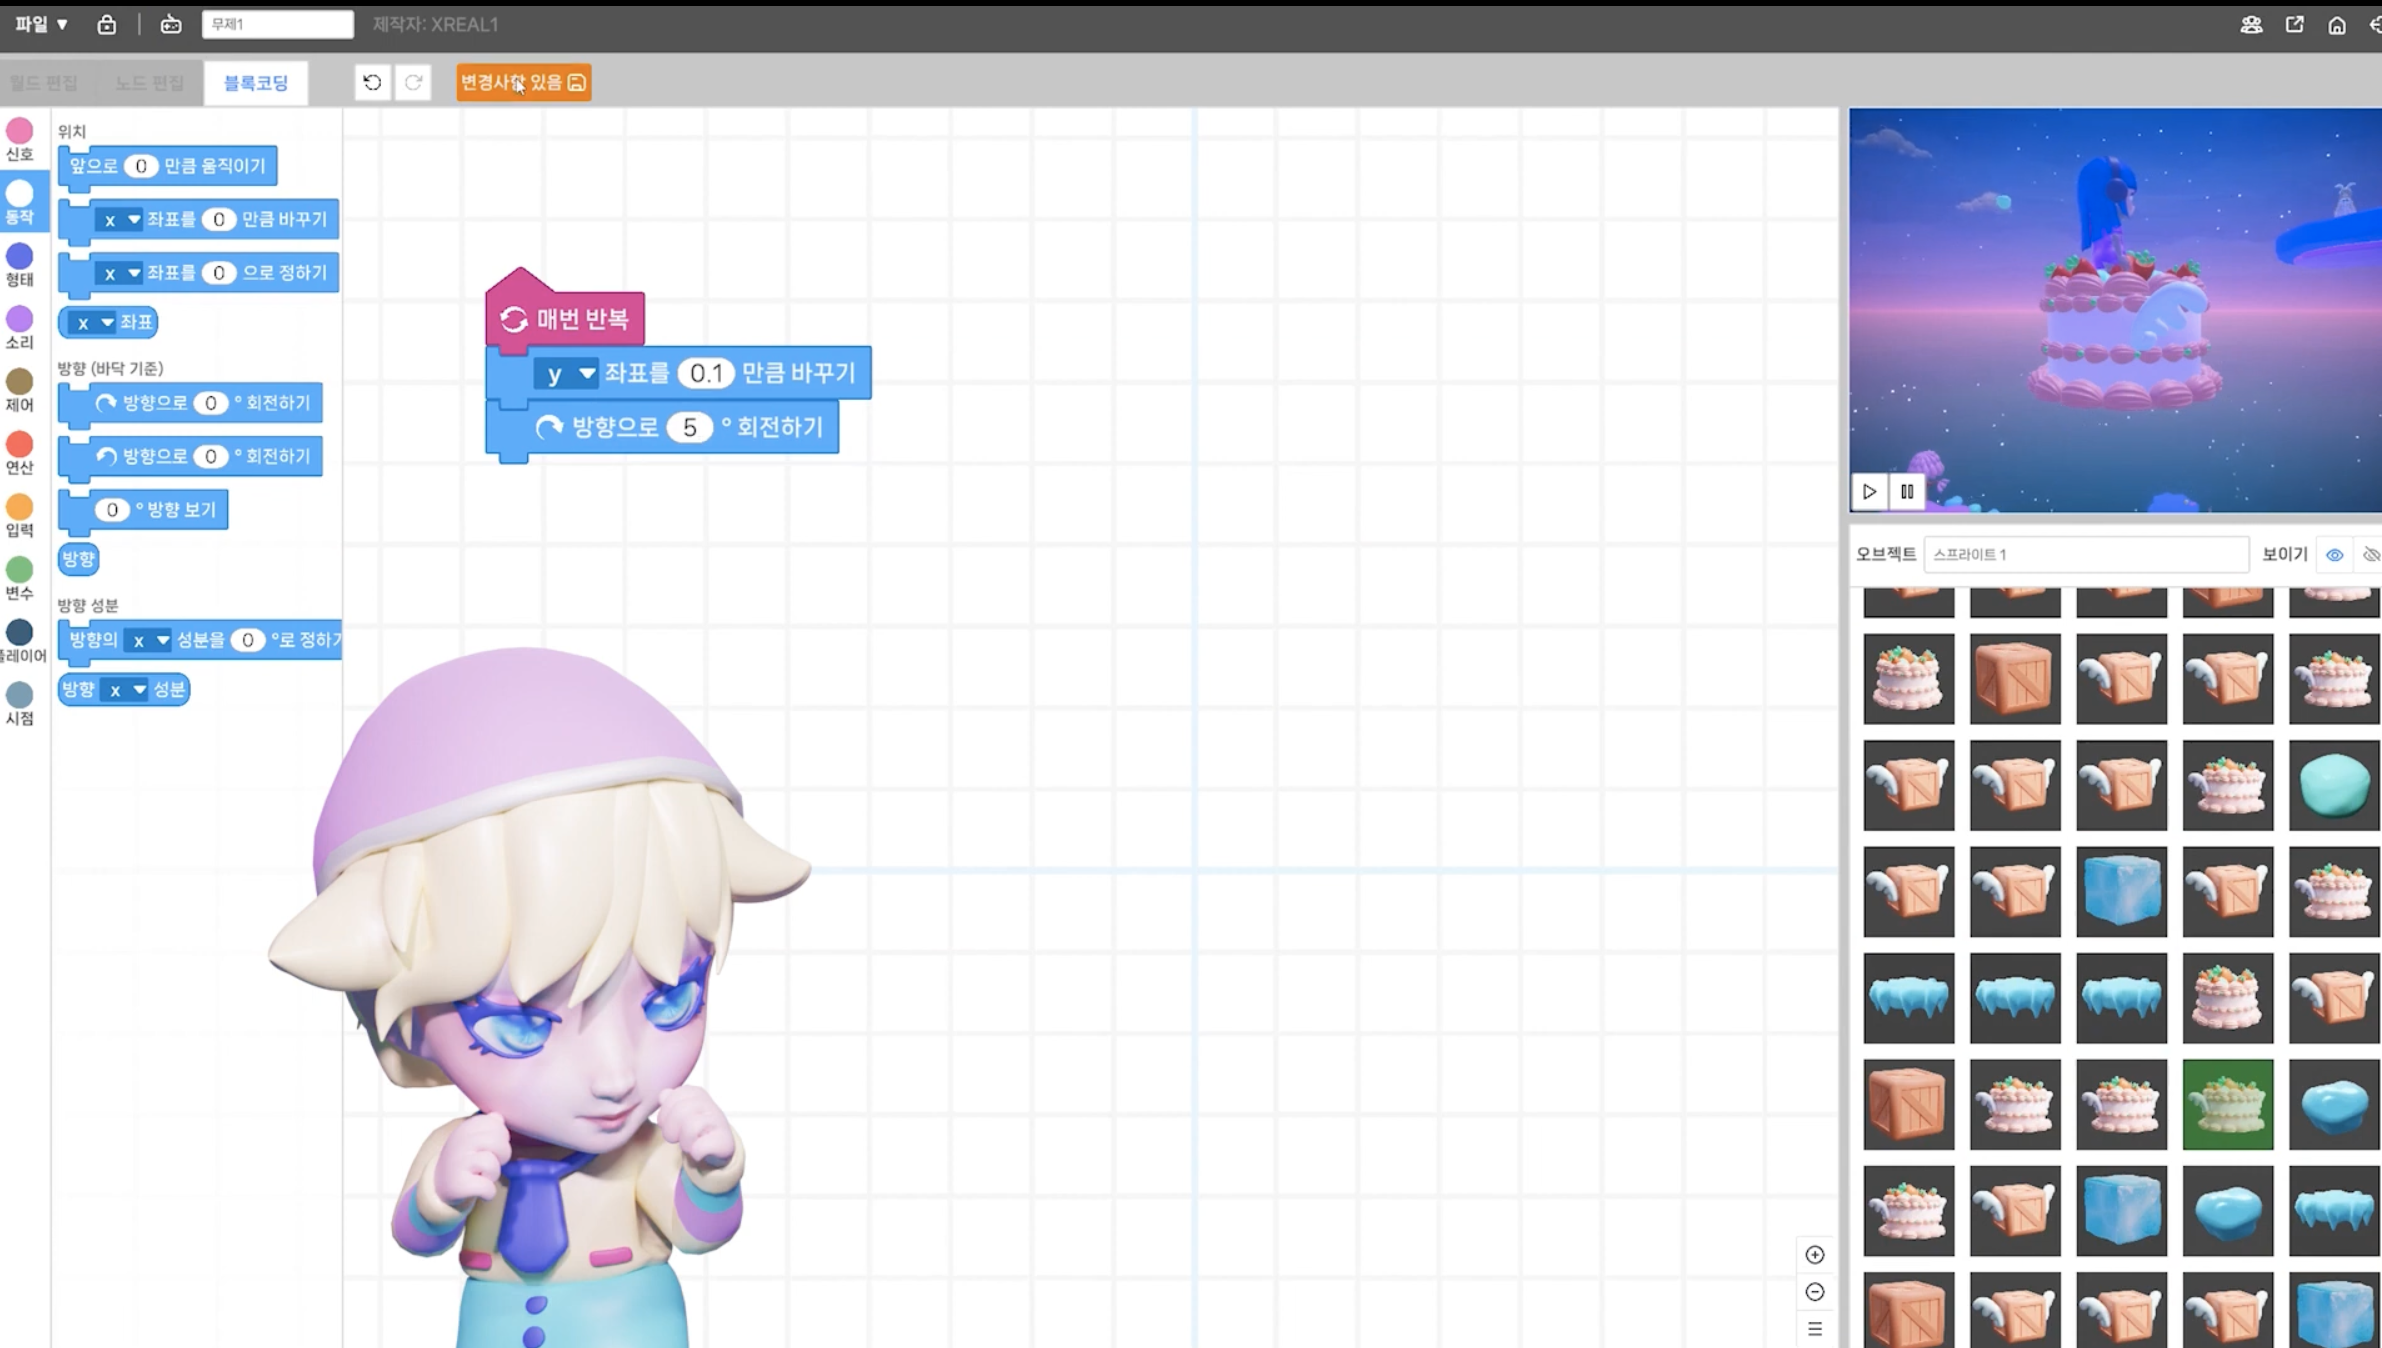Edit the project title field 무제1
The image size is (2382, 1348).
(x=277, y=24)
